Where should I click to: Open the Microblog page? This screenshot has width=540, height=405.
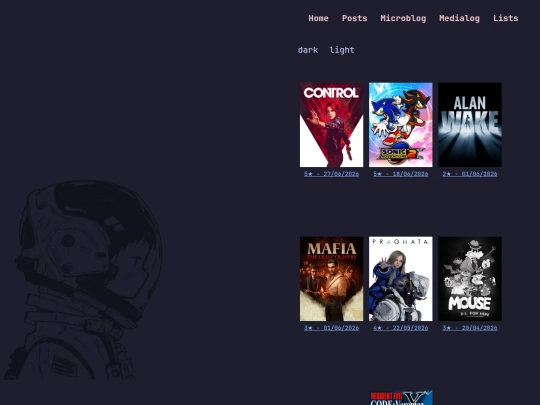tap(403, 18)
